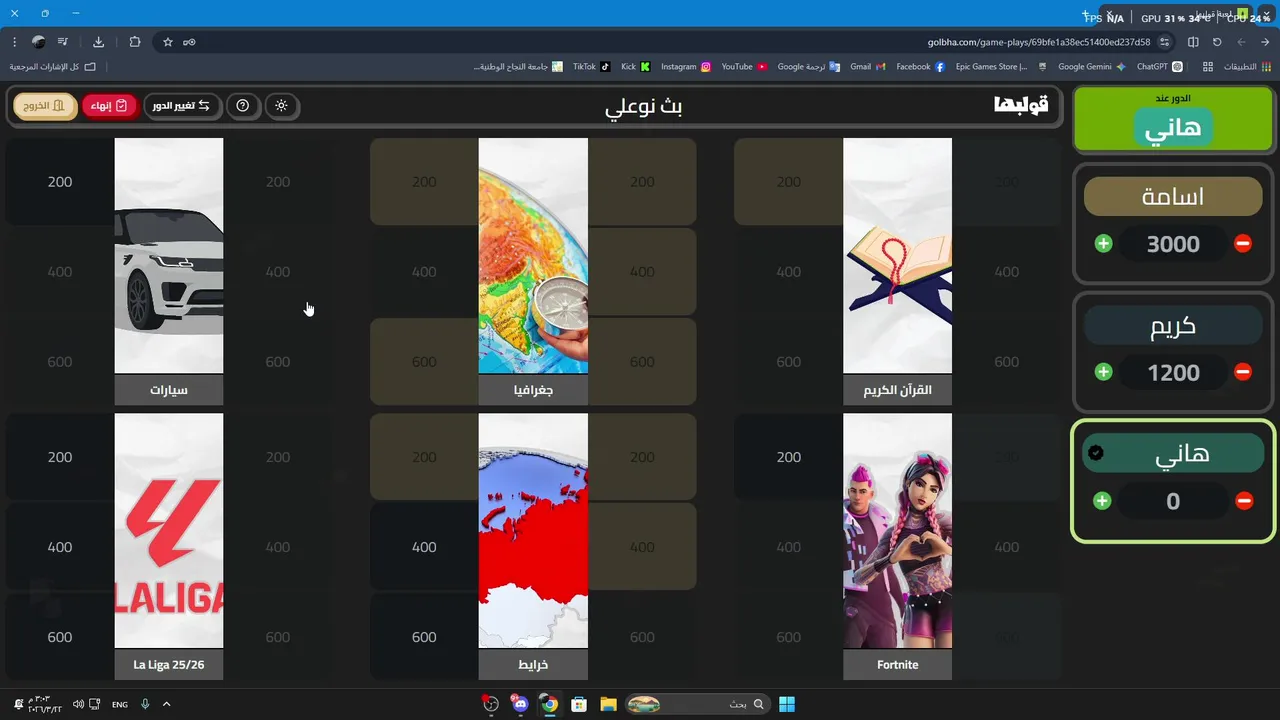Click the taskbar بحث search box
This screenshot has width=1280, height=720.
click(x=699, y=704)
